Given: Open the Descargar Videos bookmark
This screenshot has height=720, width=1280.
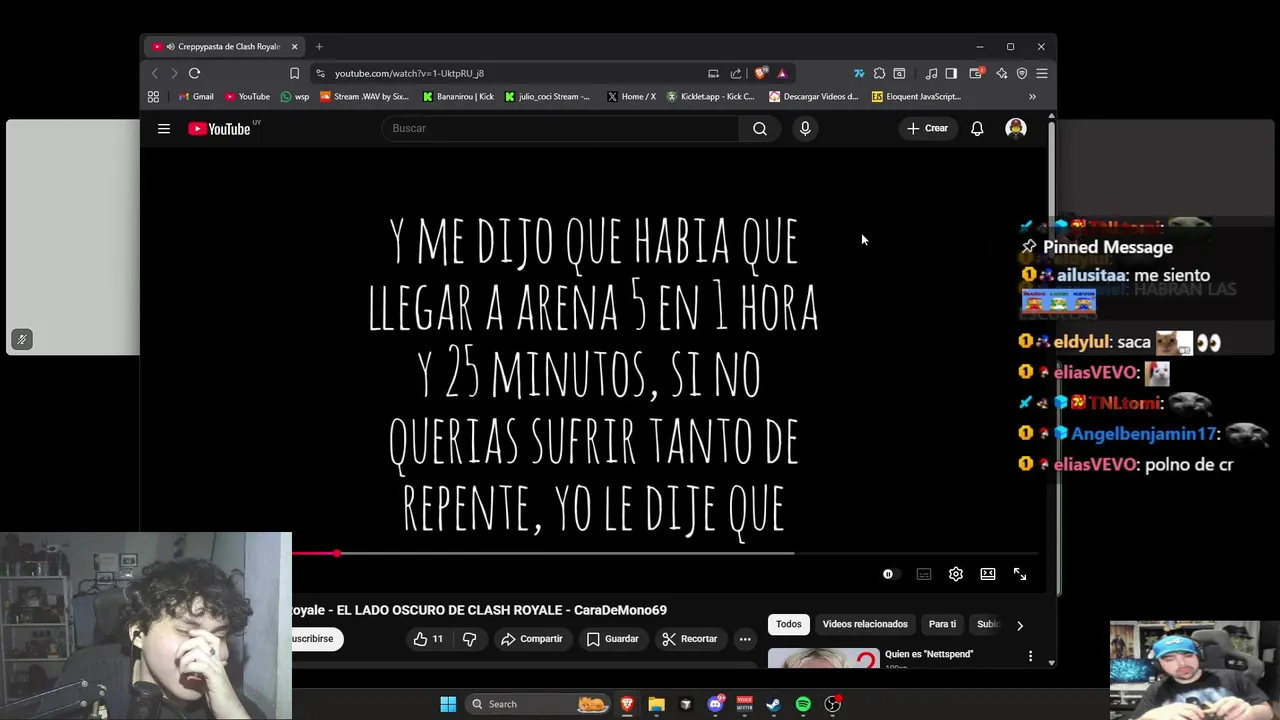Looking at the screenshot, I should pyautogui.click(x=813, y=97).
